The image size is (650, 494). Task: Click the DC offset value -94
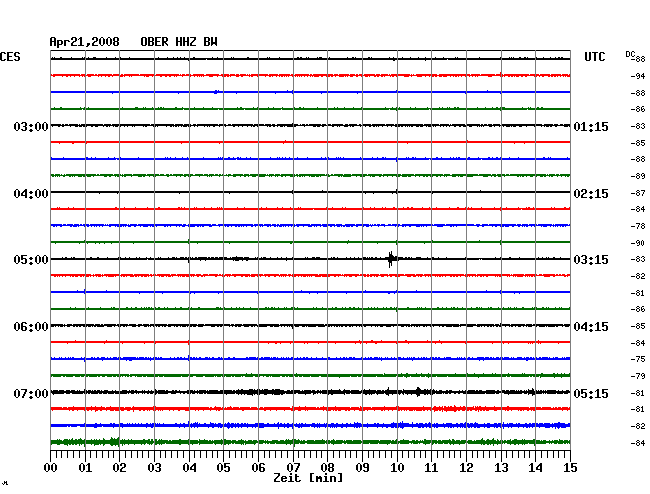tap(638, 76)
